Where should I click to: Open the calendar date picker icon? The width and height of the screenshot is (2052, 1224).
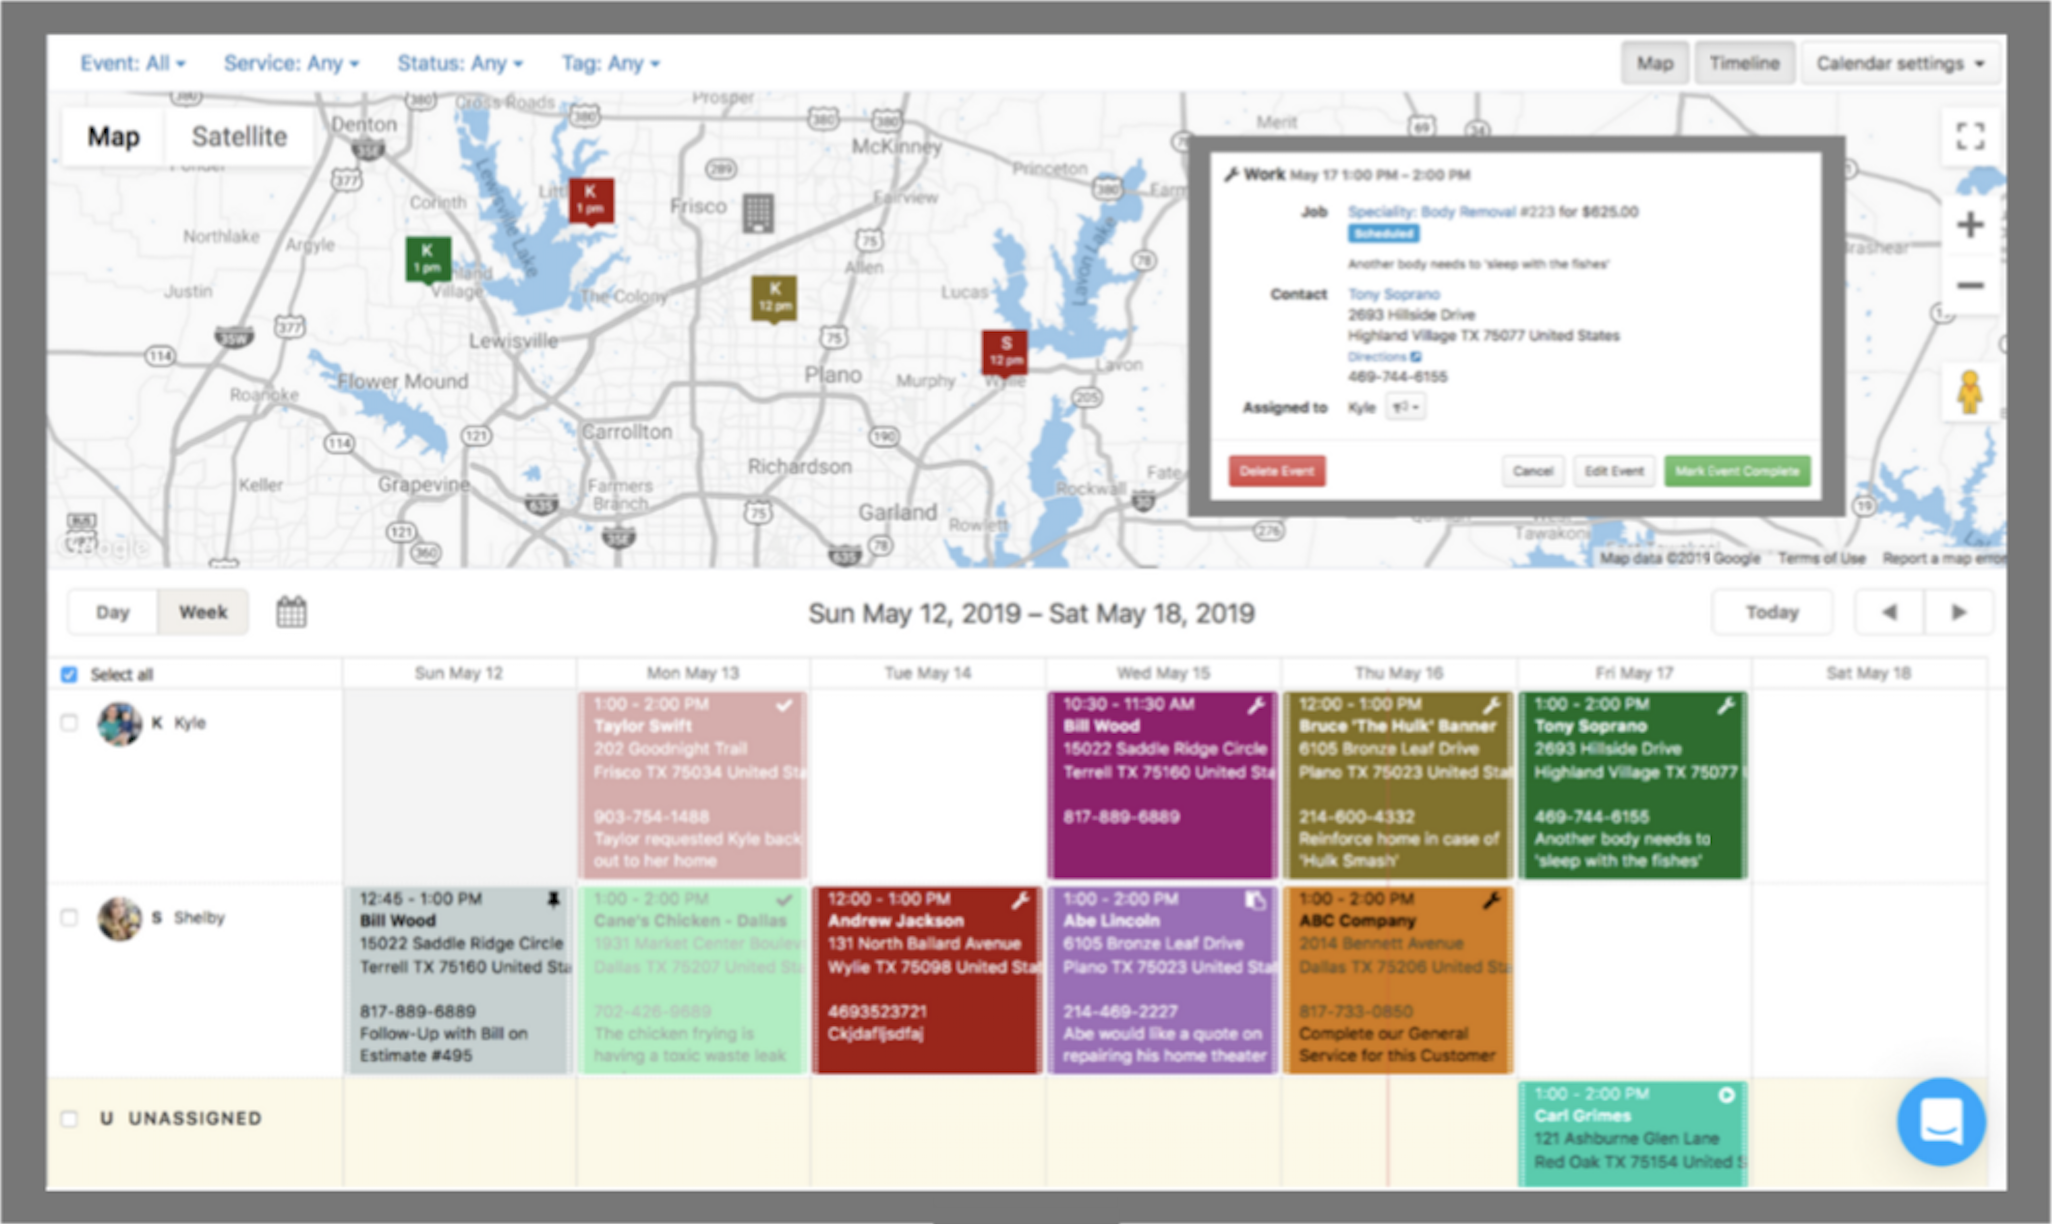click(291, 612)
